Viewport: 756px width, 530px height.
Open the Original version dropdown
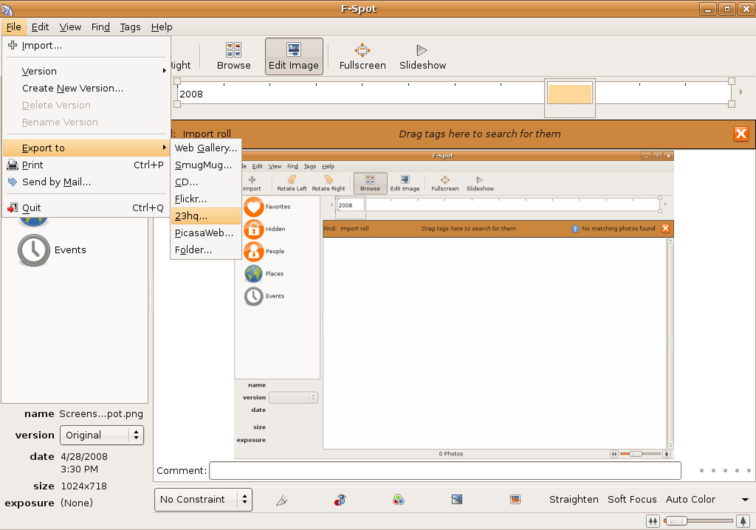click(101, 435)
